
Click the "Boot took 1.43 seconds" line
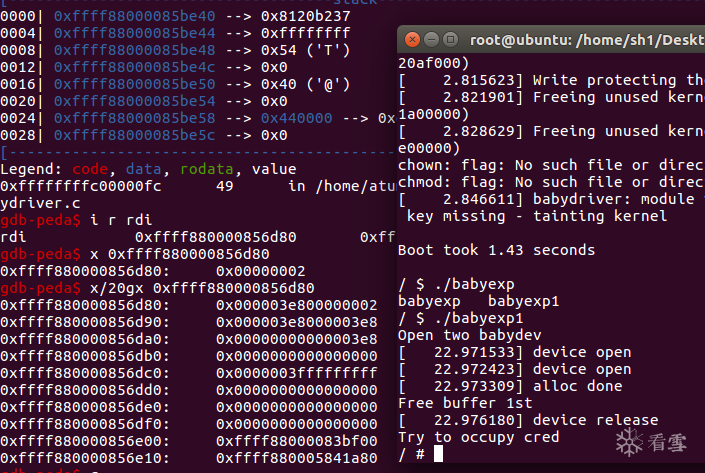click(x=496, y=249)
